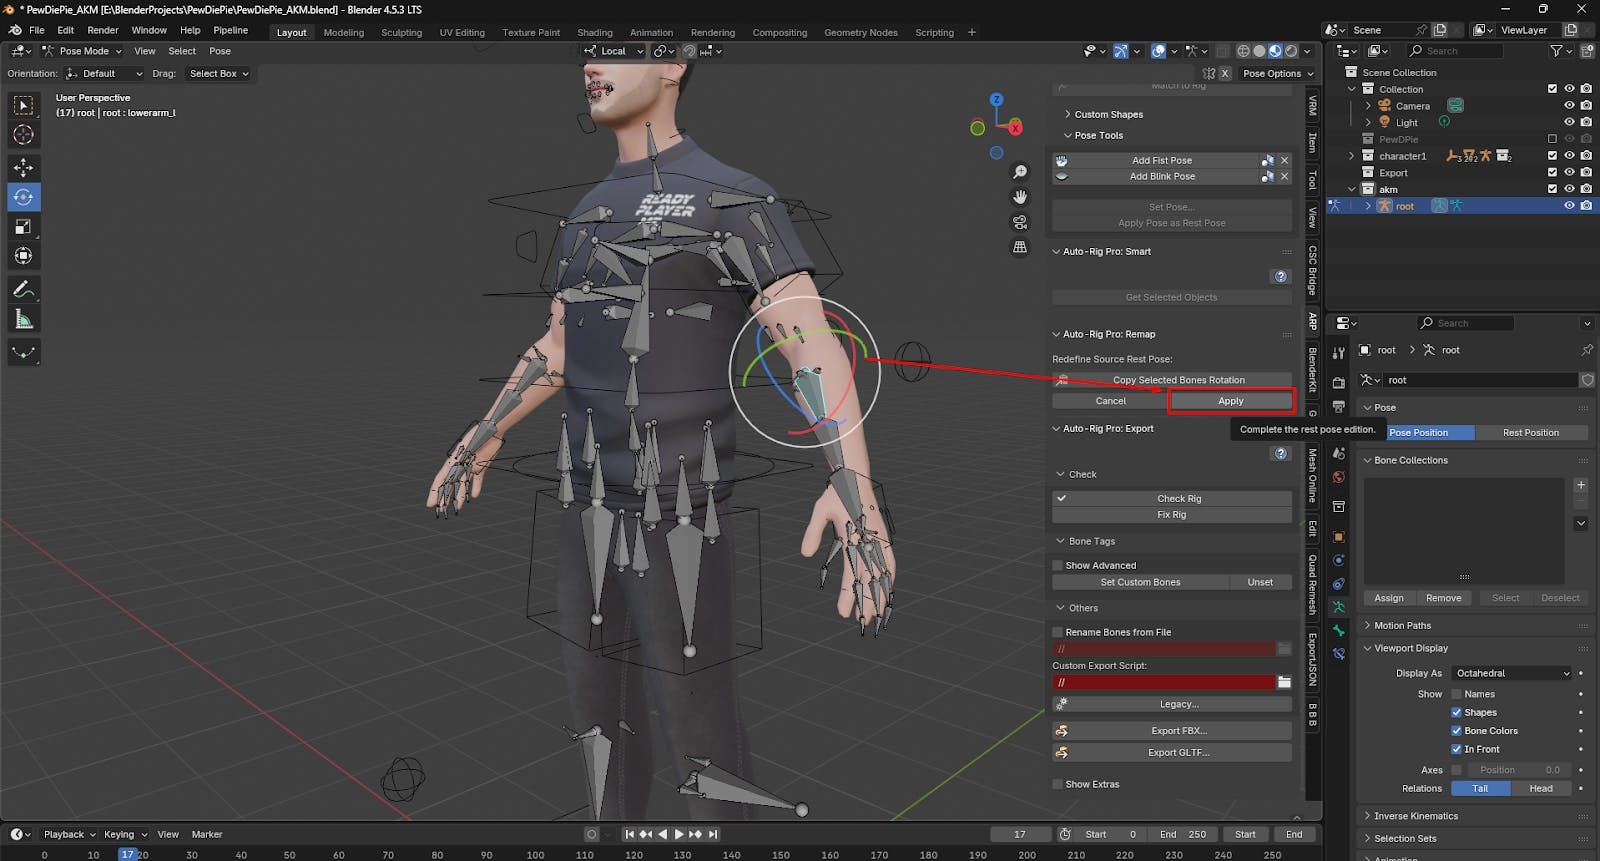Viewport: 1600px width, 861px height.
Task: Remove the Add Fist Pose entry
Action: 1285,160
